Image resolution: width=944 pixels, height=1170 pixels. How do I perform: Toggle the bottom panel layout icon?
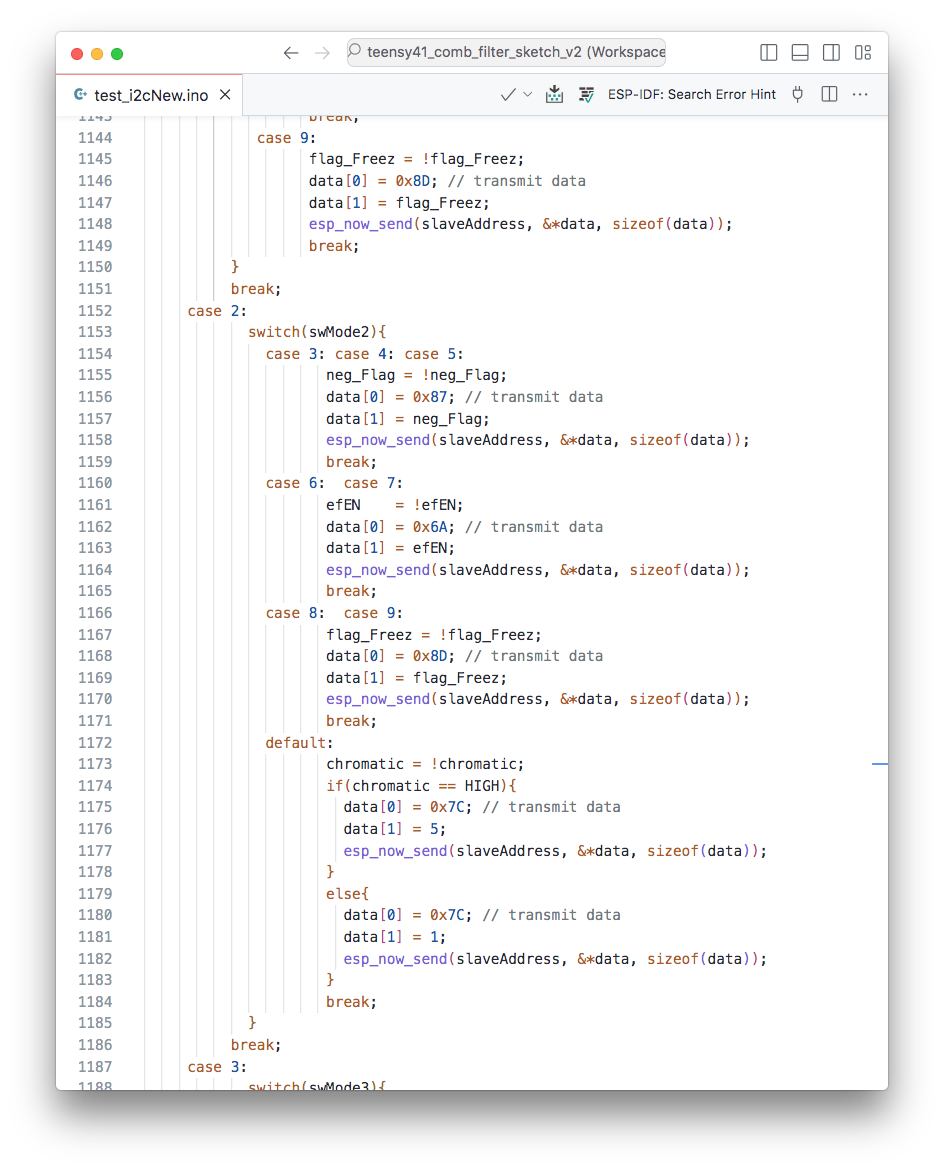[800, 53]
